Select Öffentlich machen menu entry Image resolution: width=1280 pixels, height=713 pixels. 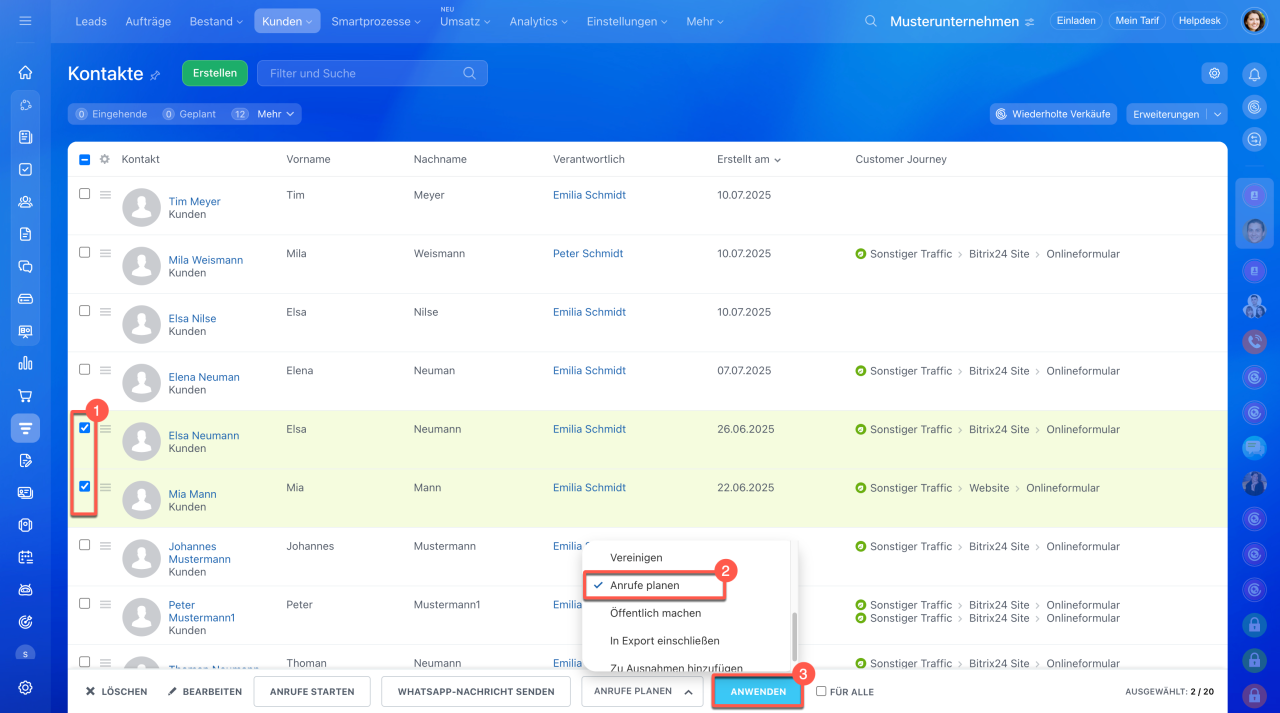(655, 613)
